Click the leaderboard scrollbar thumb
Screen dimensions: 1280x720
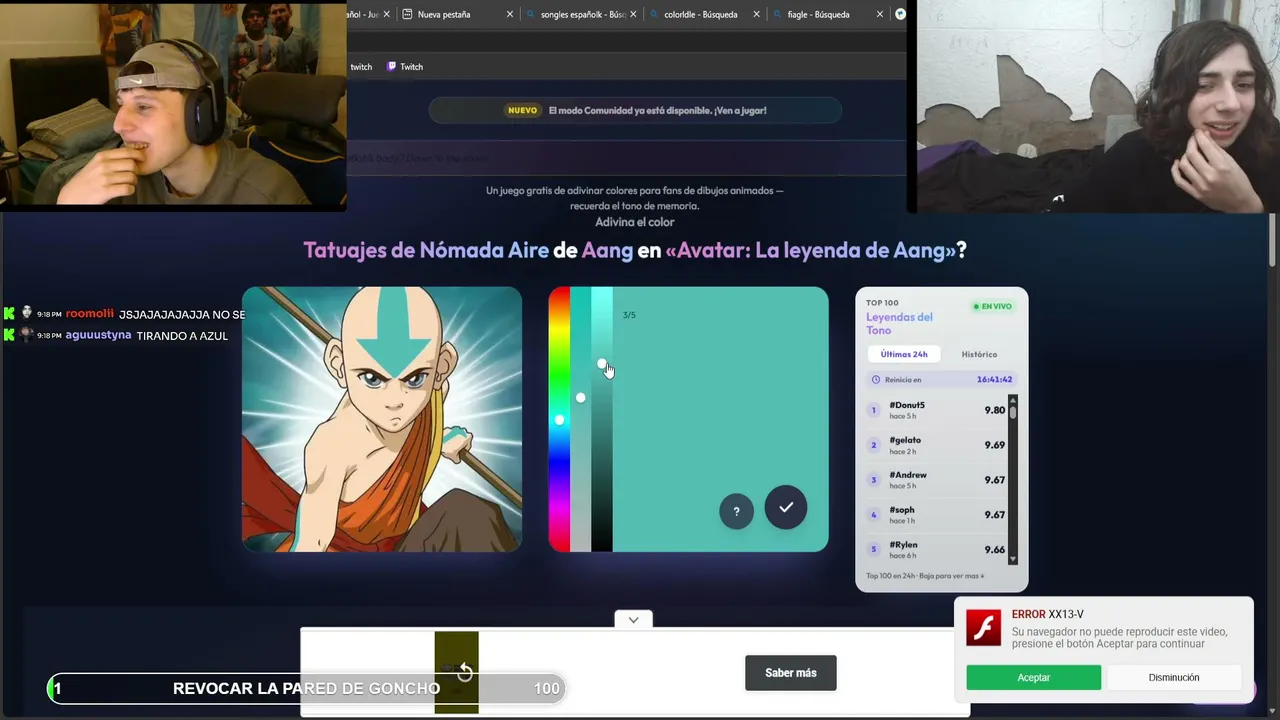[1013, 411]
